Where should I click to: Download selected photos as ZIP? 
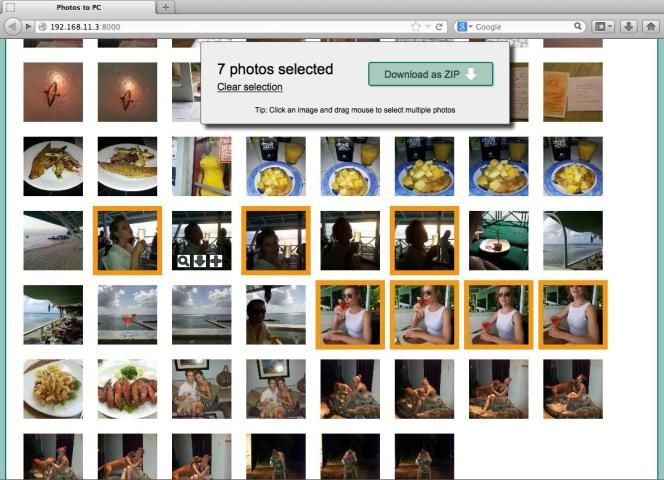[430, 74]
